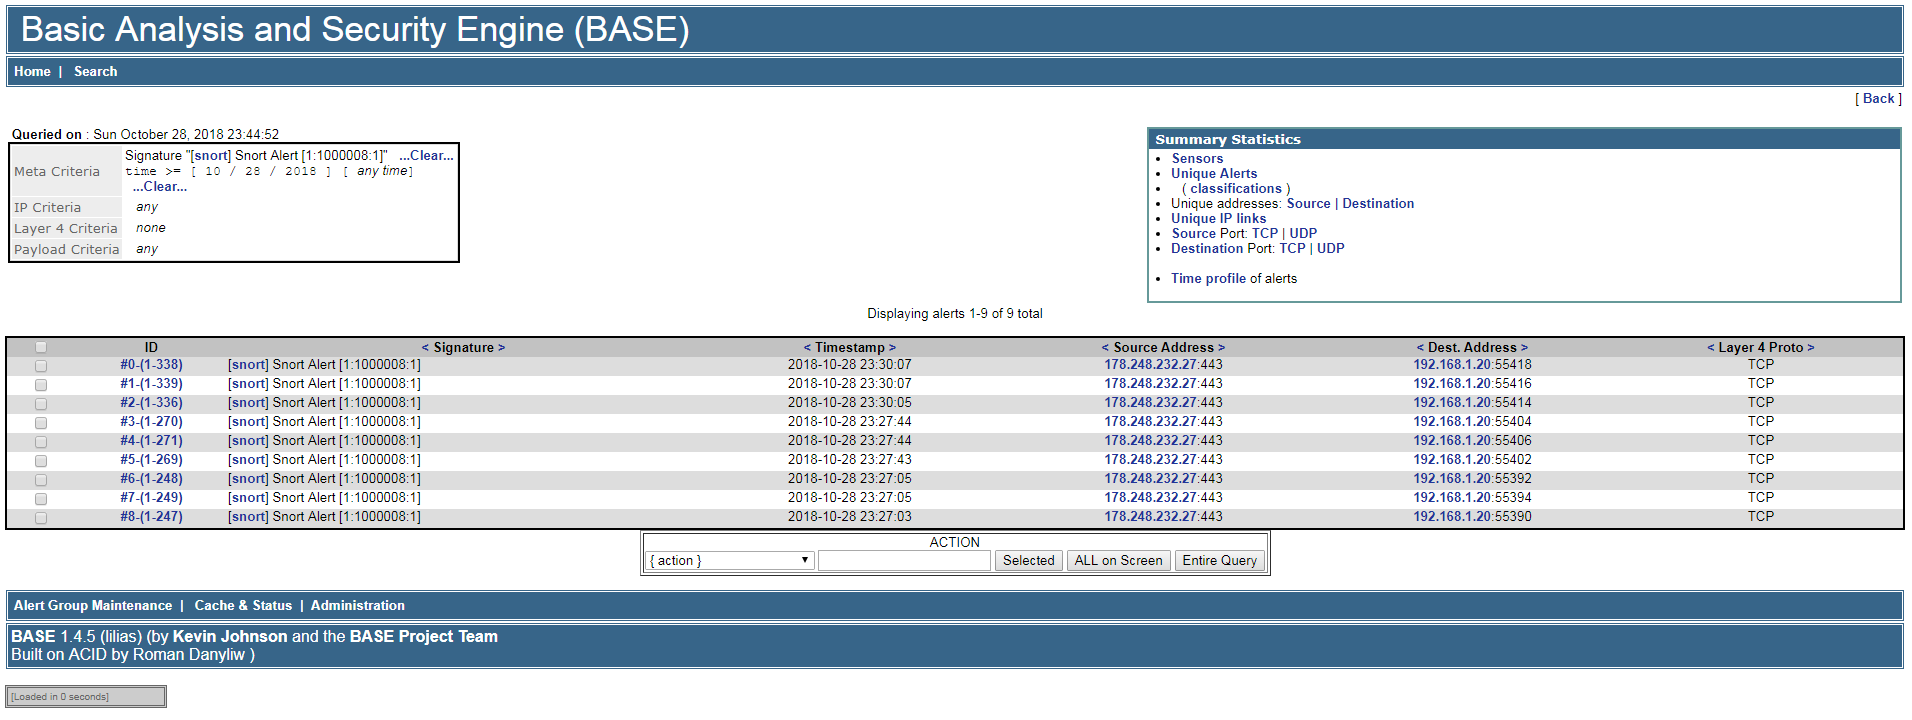Focus the text field in the ACTION box
Screen dimensions: 1912x720
(904, 561)
